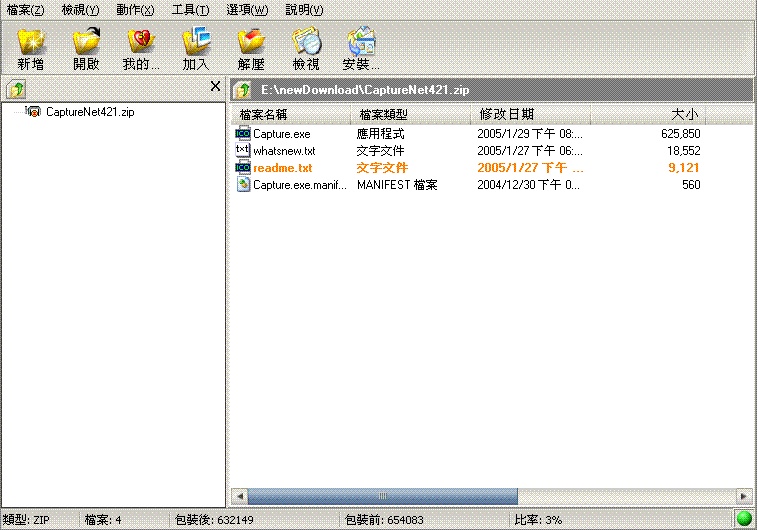Select the Capture.exe file name
The image size is (757, 530).
pyautogui.click(x=282, y=134)
